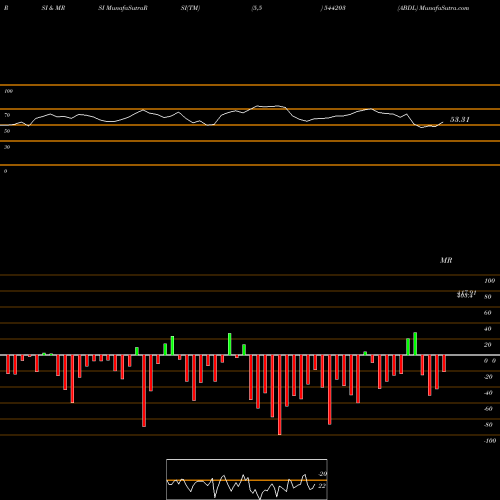Click the -100 label on MR axis

tap(490, 441)
